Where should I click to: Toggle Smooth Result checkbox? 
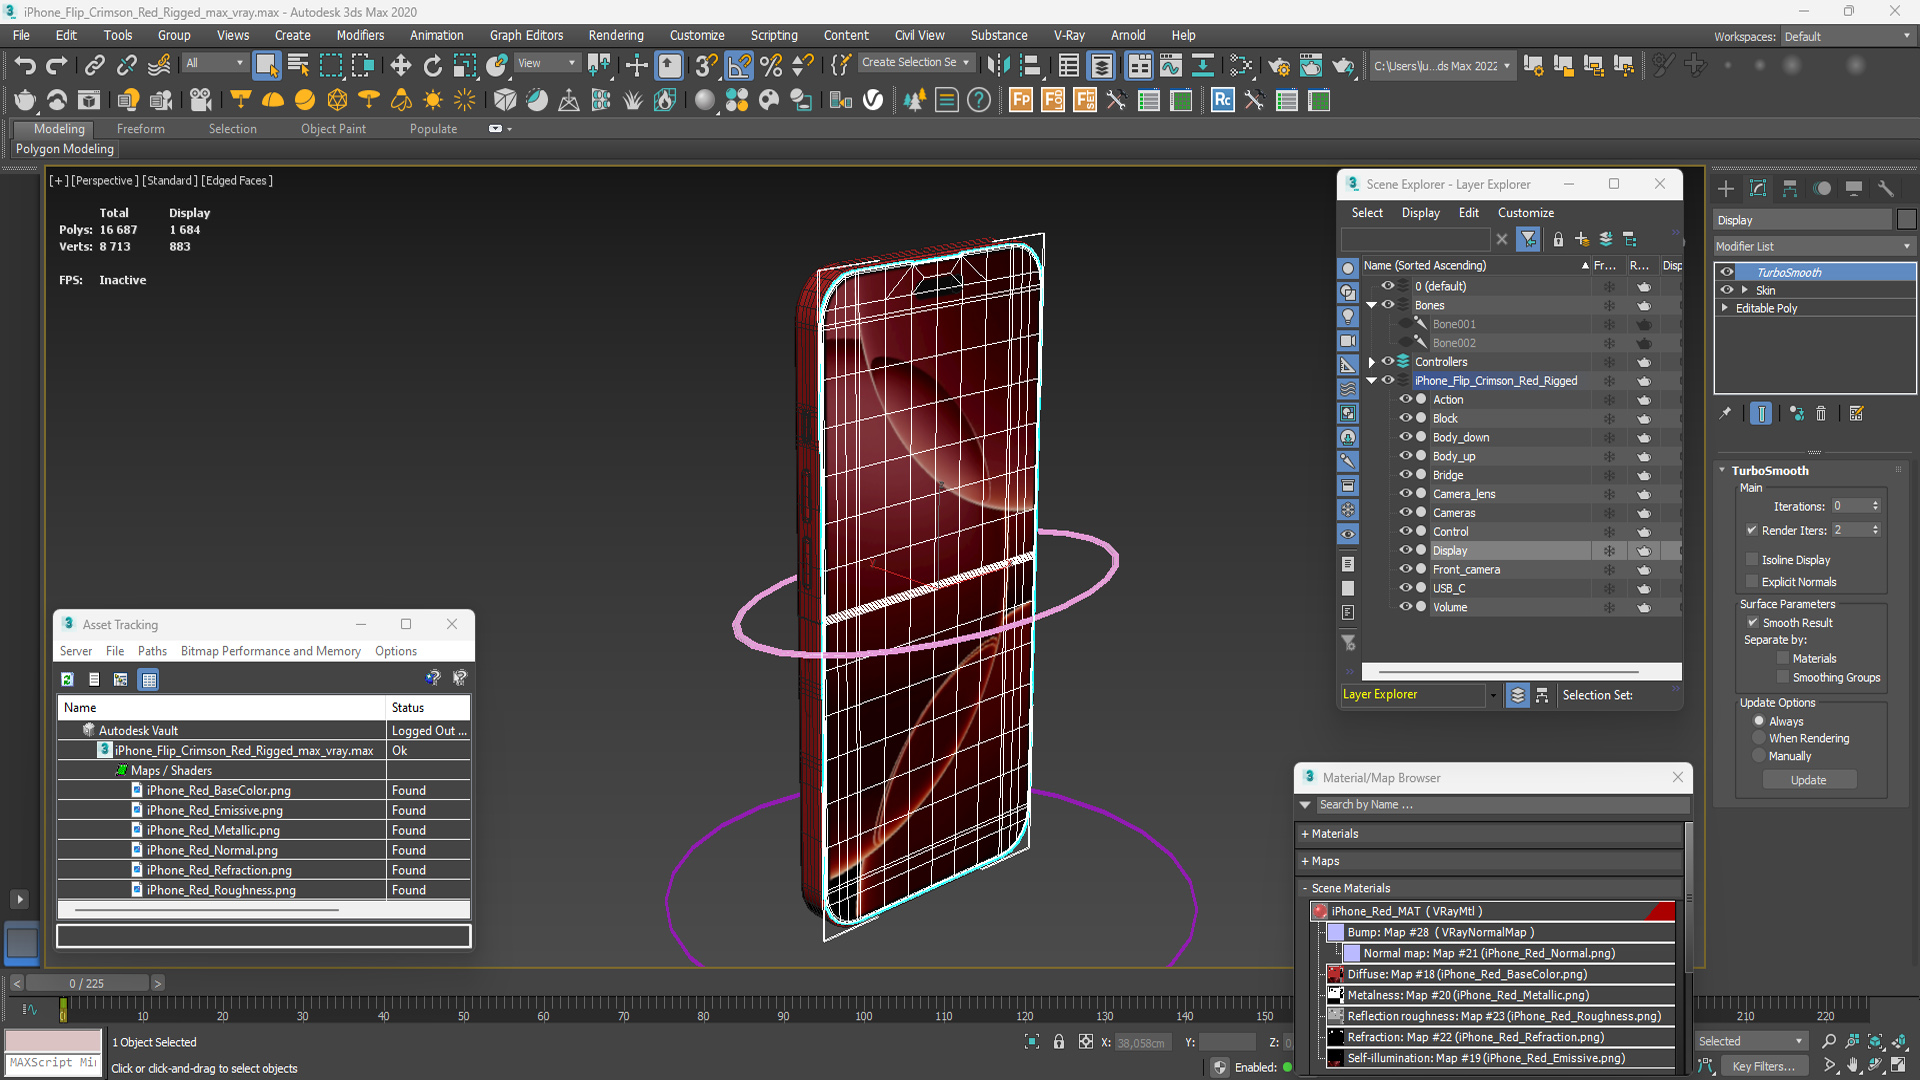point(1752,622)
